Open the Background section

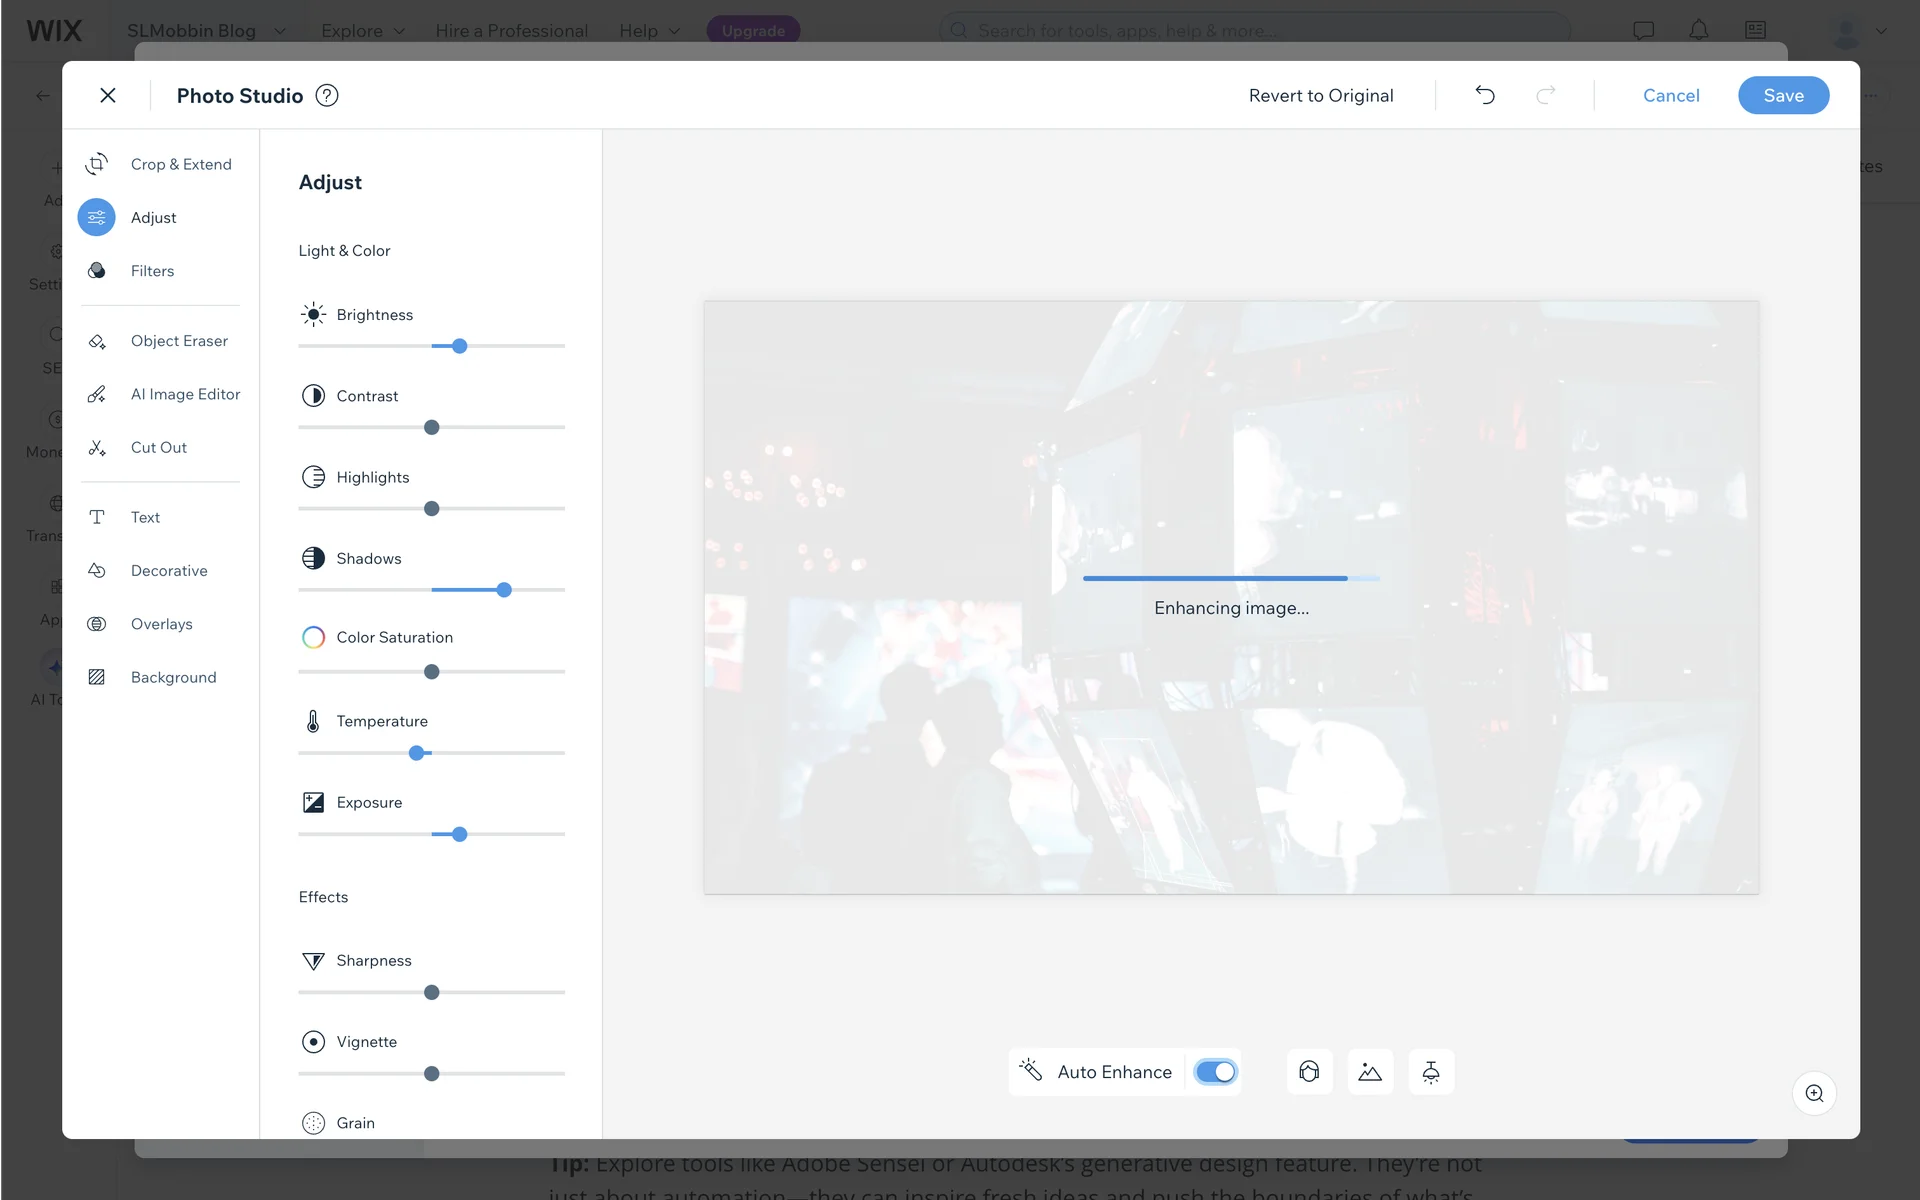(x=173, y=677)
